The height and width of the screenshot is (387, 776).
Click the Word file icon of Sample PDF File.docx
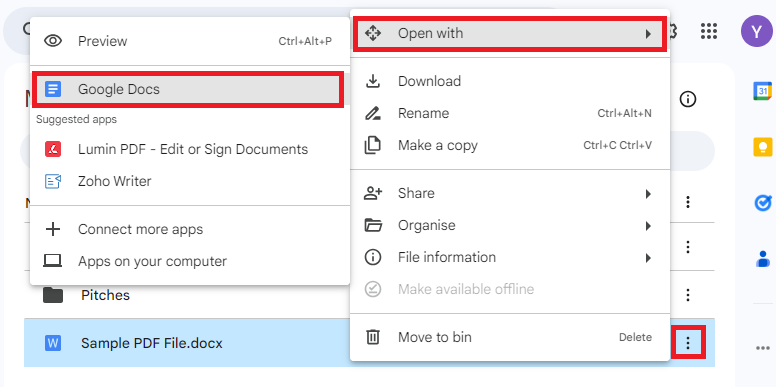point(52,343)
